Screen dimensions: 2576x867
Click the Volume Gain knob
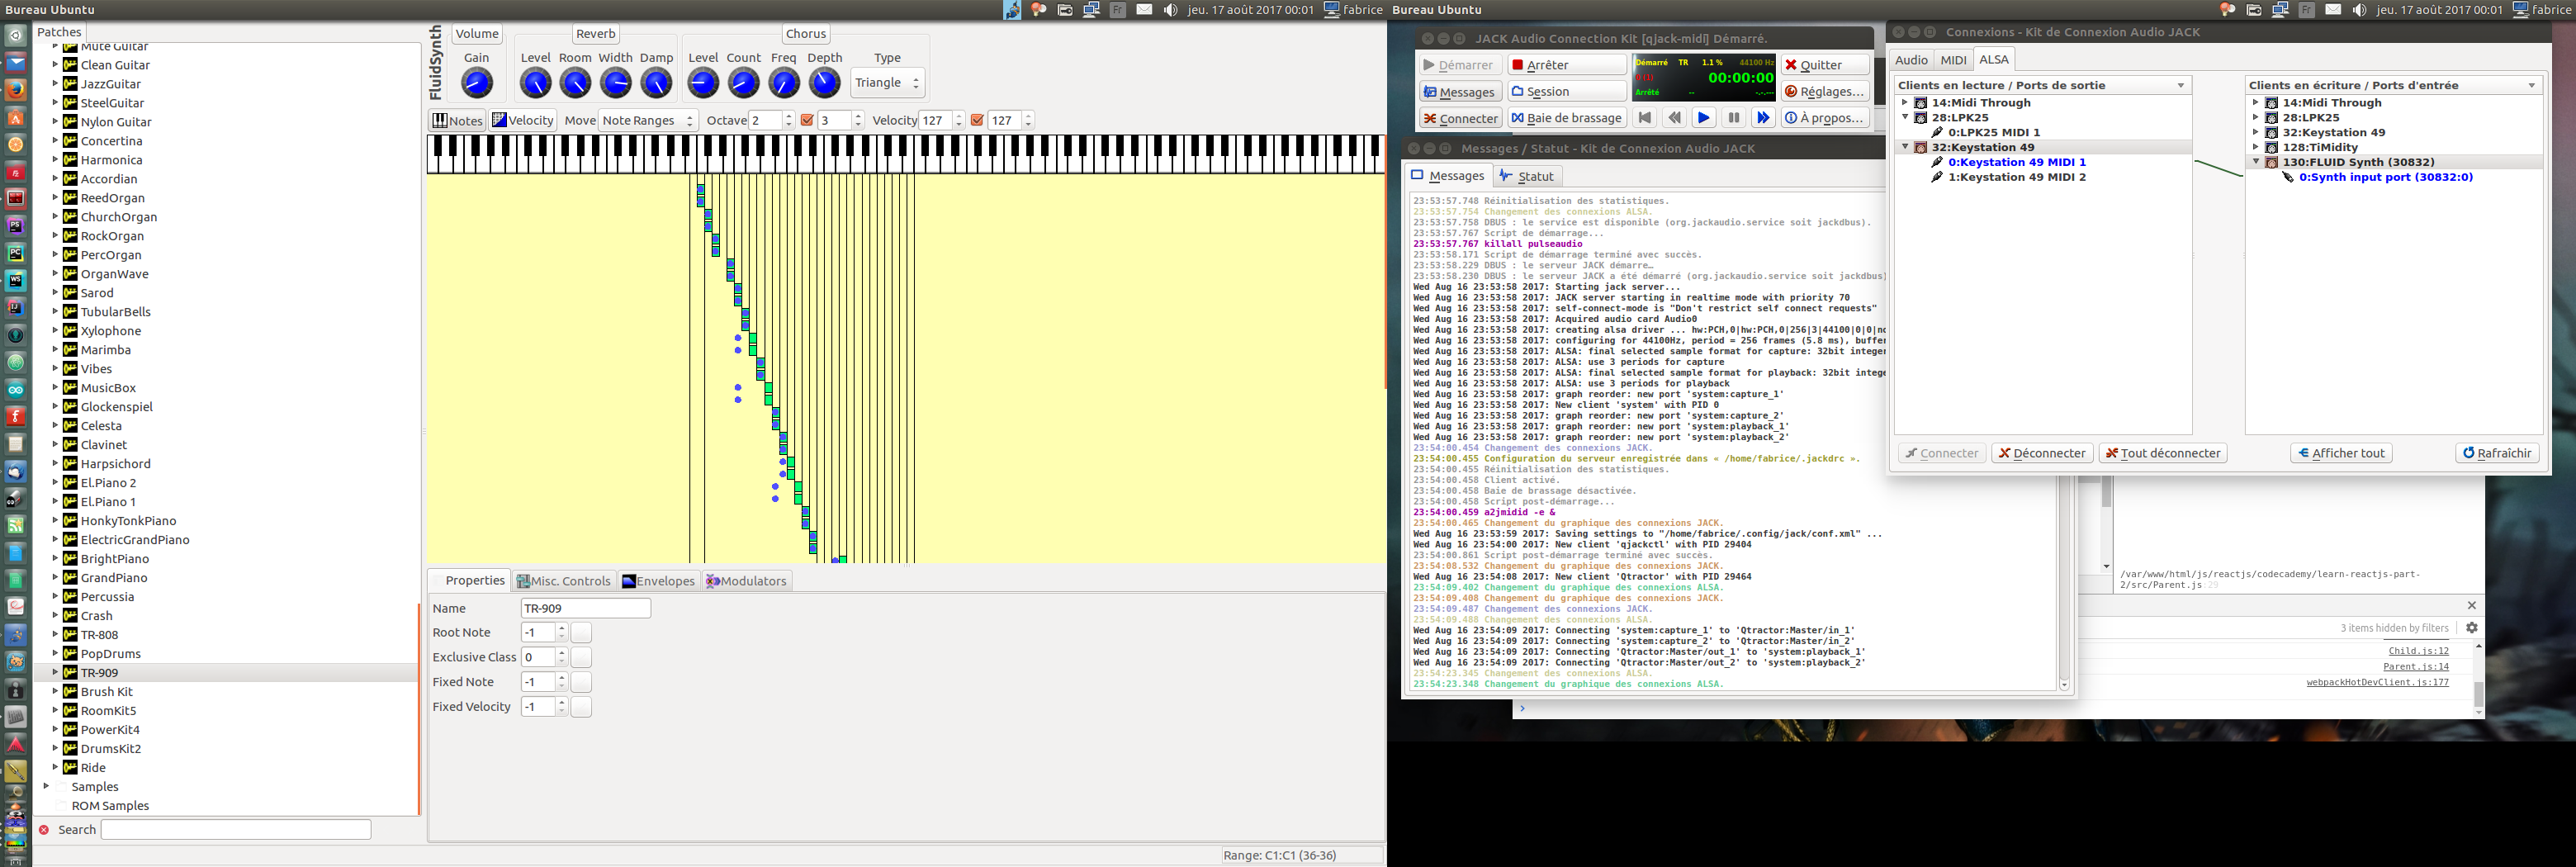point(477,84)
